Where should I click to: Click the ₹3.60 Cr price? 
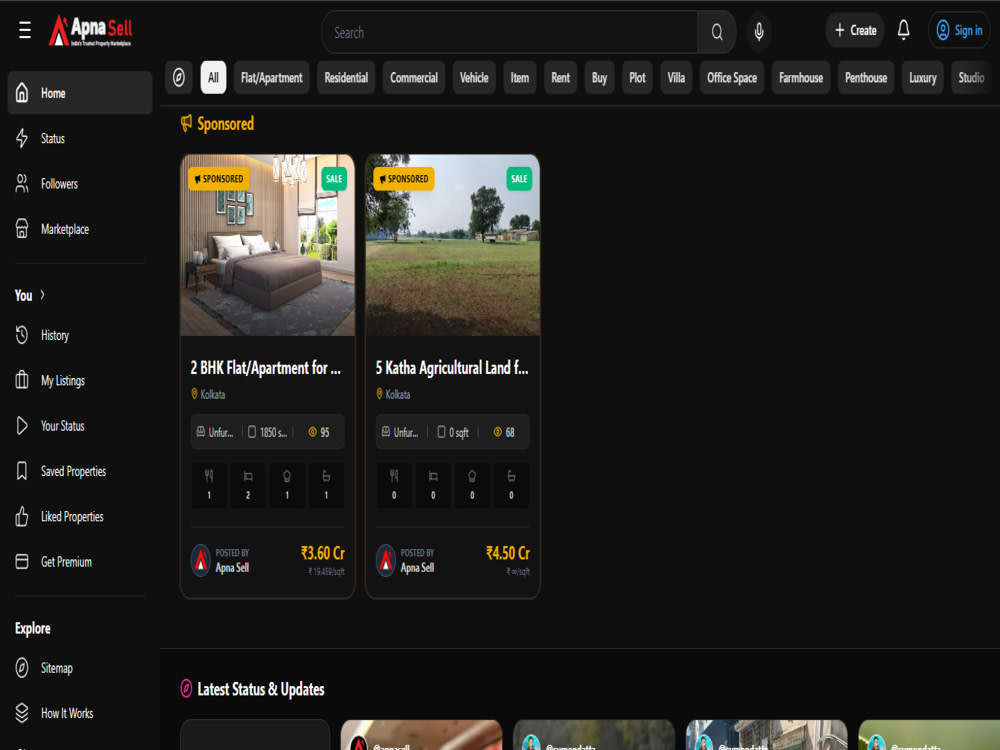point(323,553)
